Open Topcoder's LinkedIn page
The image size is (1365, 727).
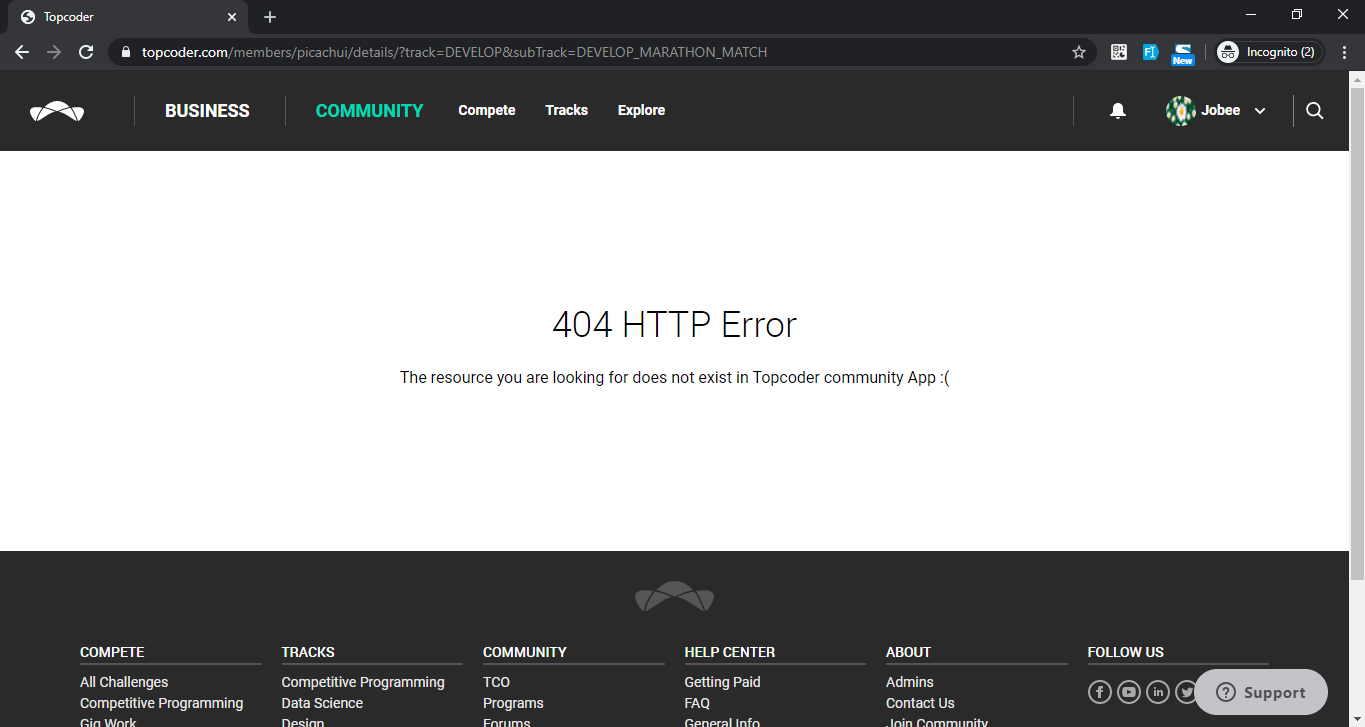(1157, 691)
